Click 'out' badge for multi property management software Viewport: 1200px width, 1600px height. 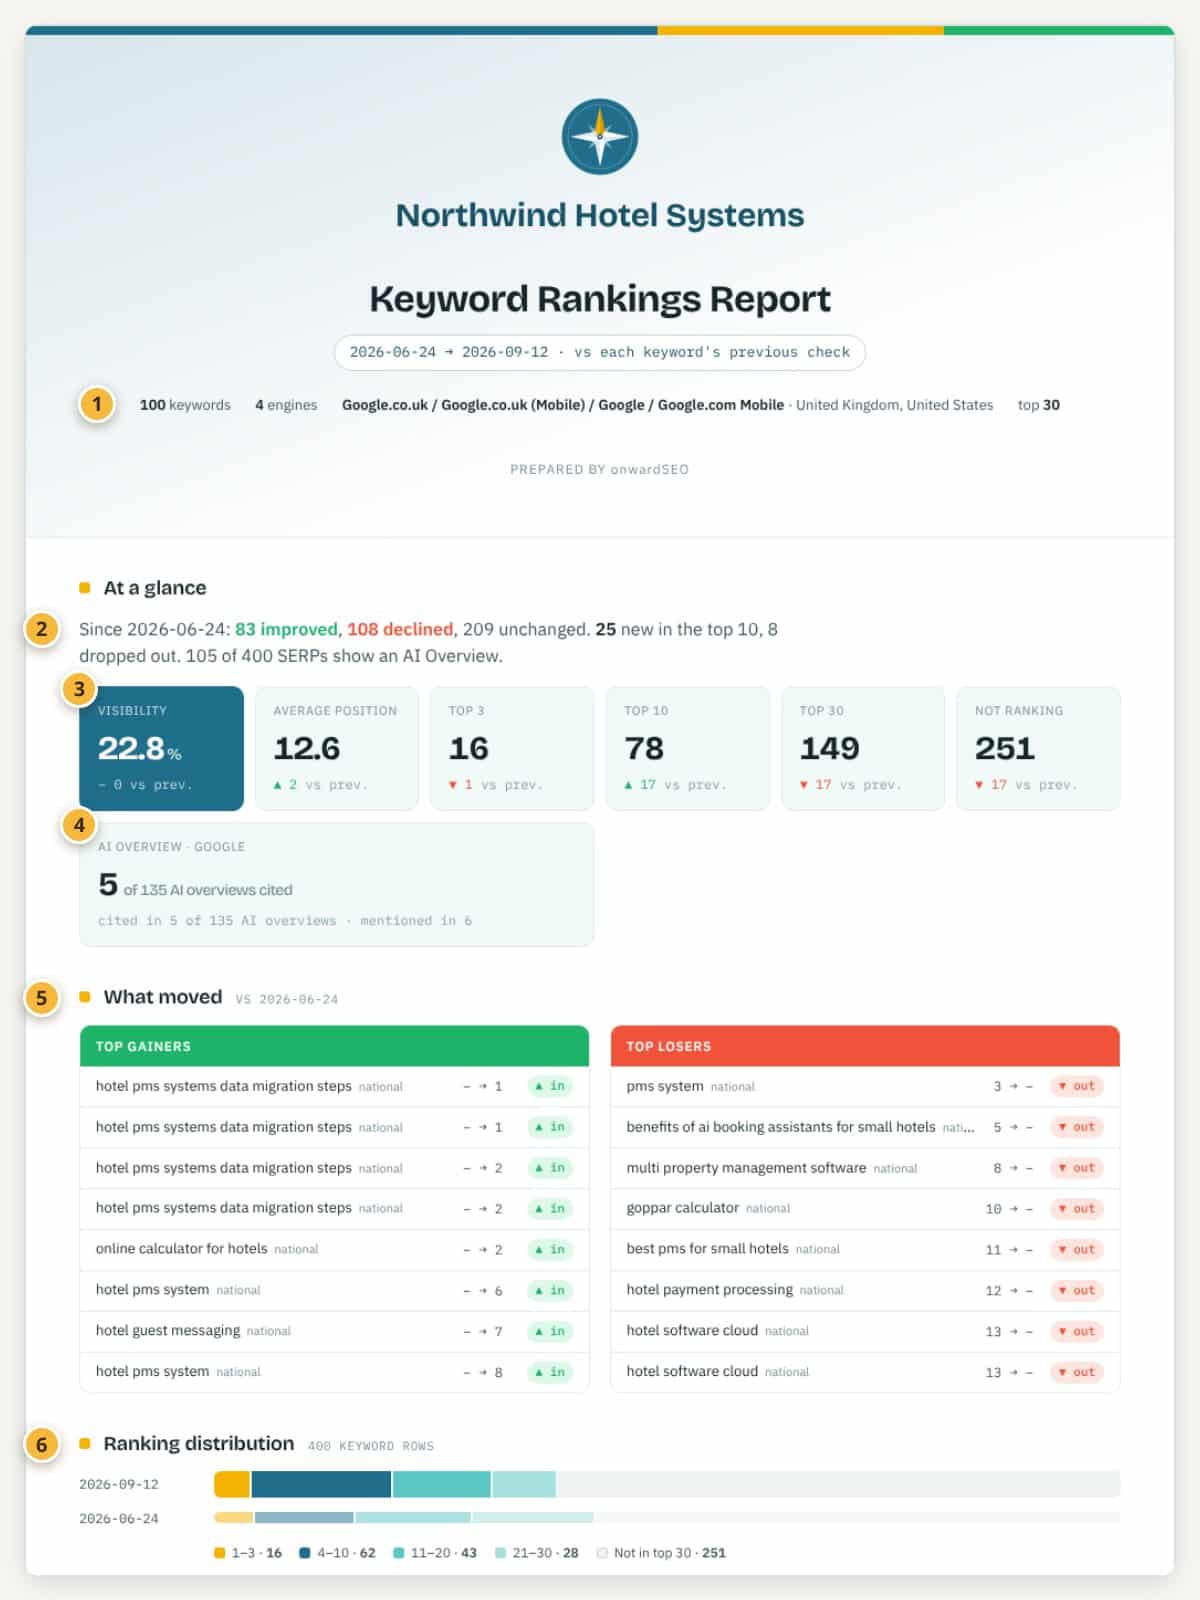pos(1077,1168)
